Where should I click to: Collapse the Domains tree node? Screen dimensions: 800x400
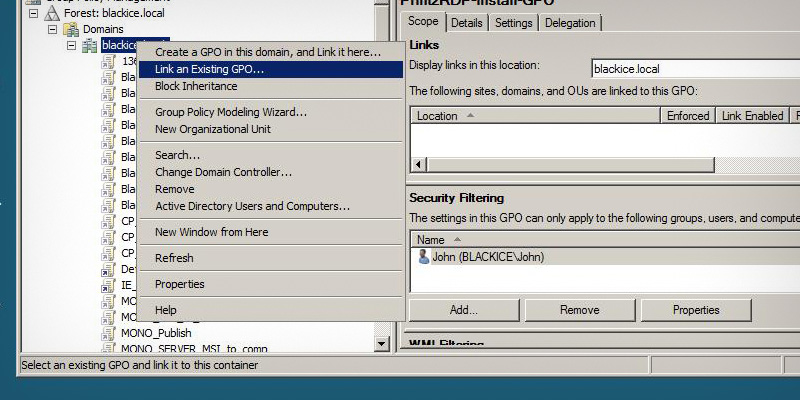coord(53,30)
